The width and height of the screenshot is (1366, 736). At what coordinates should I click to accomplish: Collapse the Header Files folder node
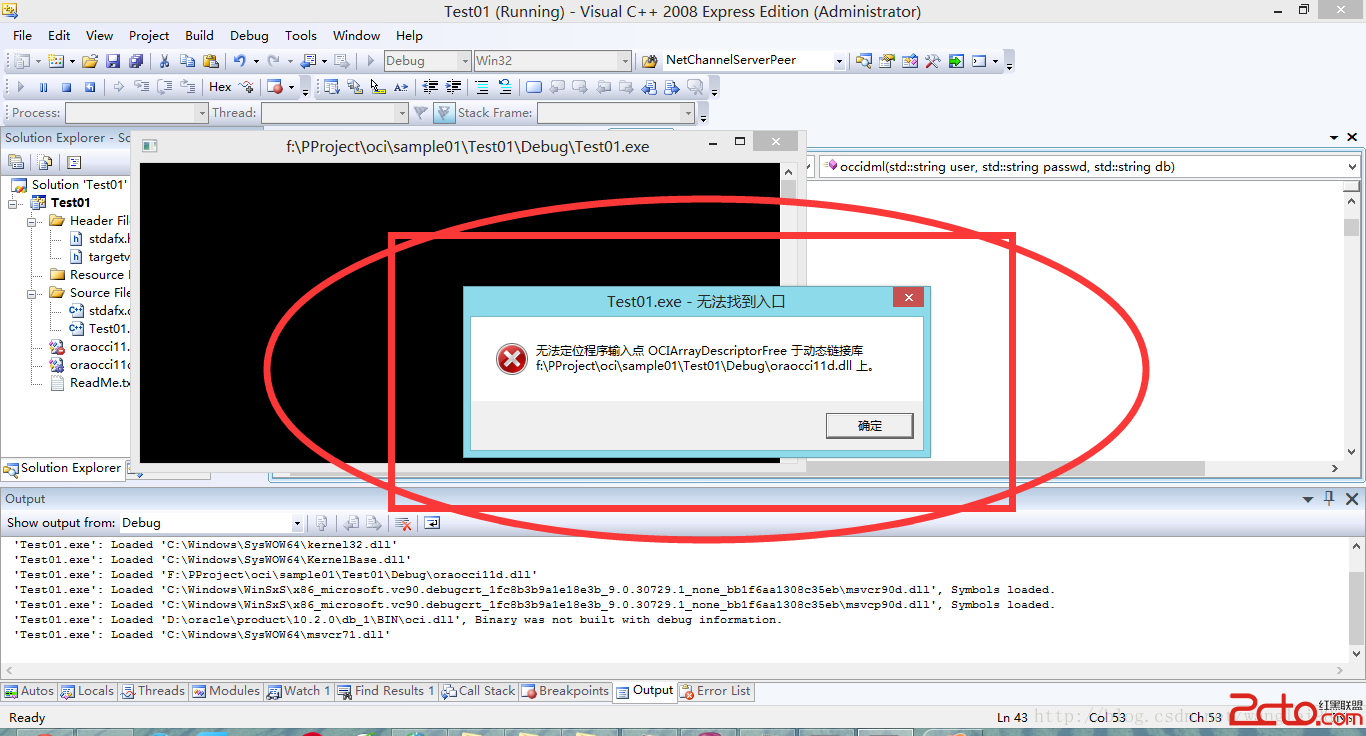pyautogui.click(x=32, y=221)
